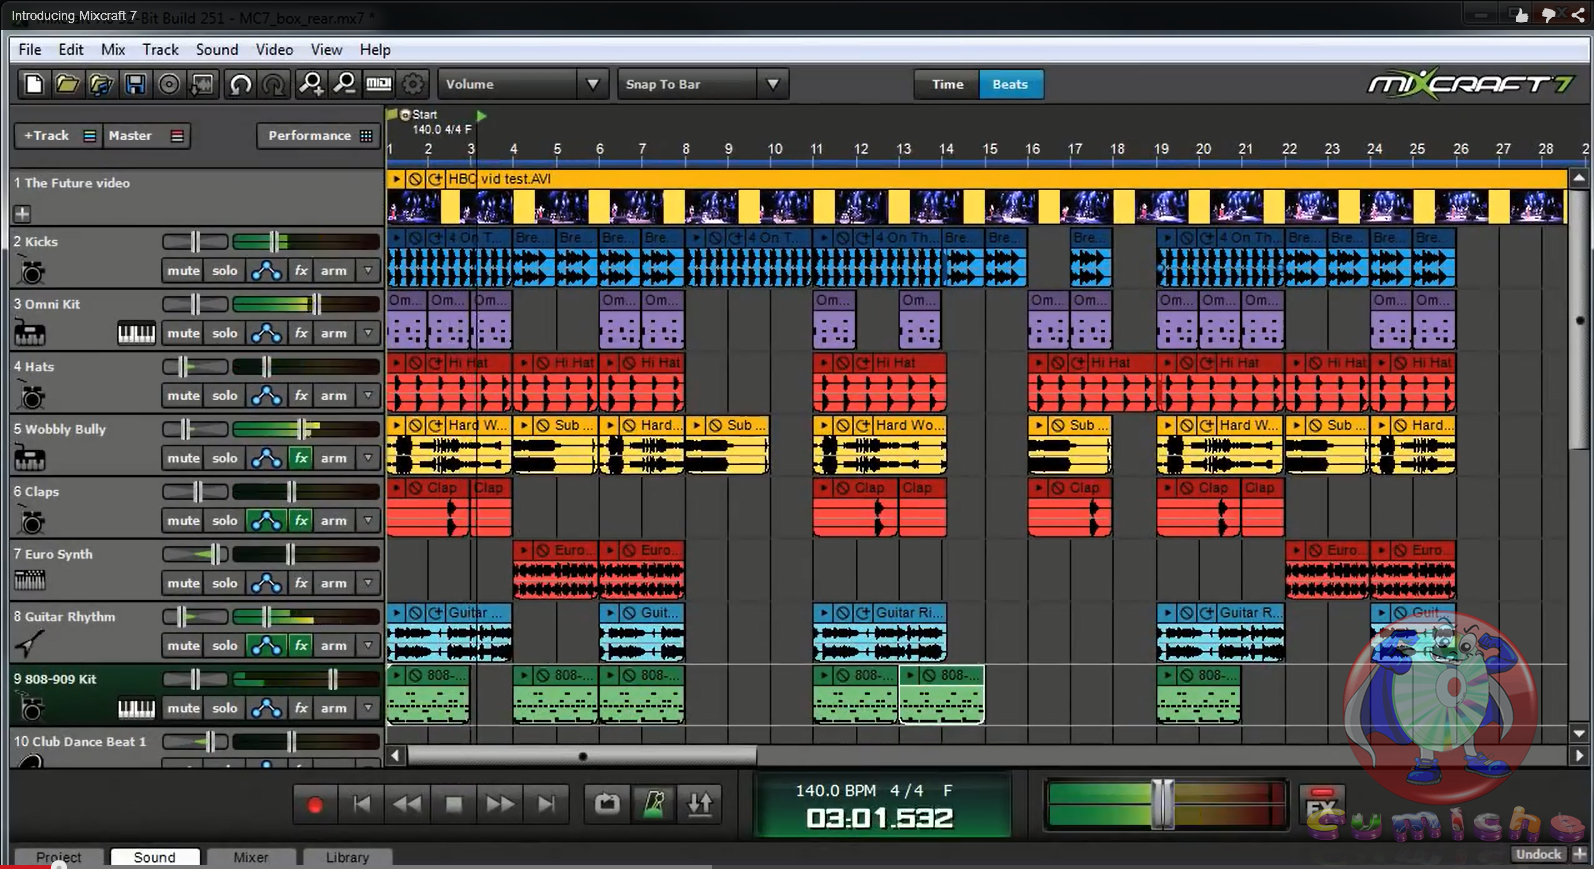Click the Zoom In magnifier icon
Screen dimensions: 1594x869
point(311,84)
